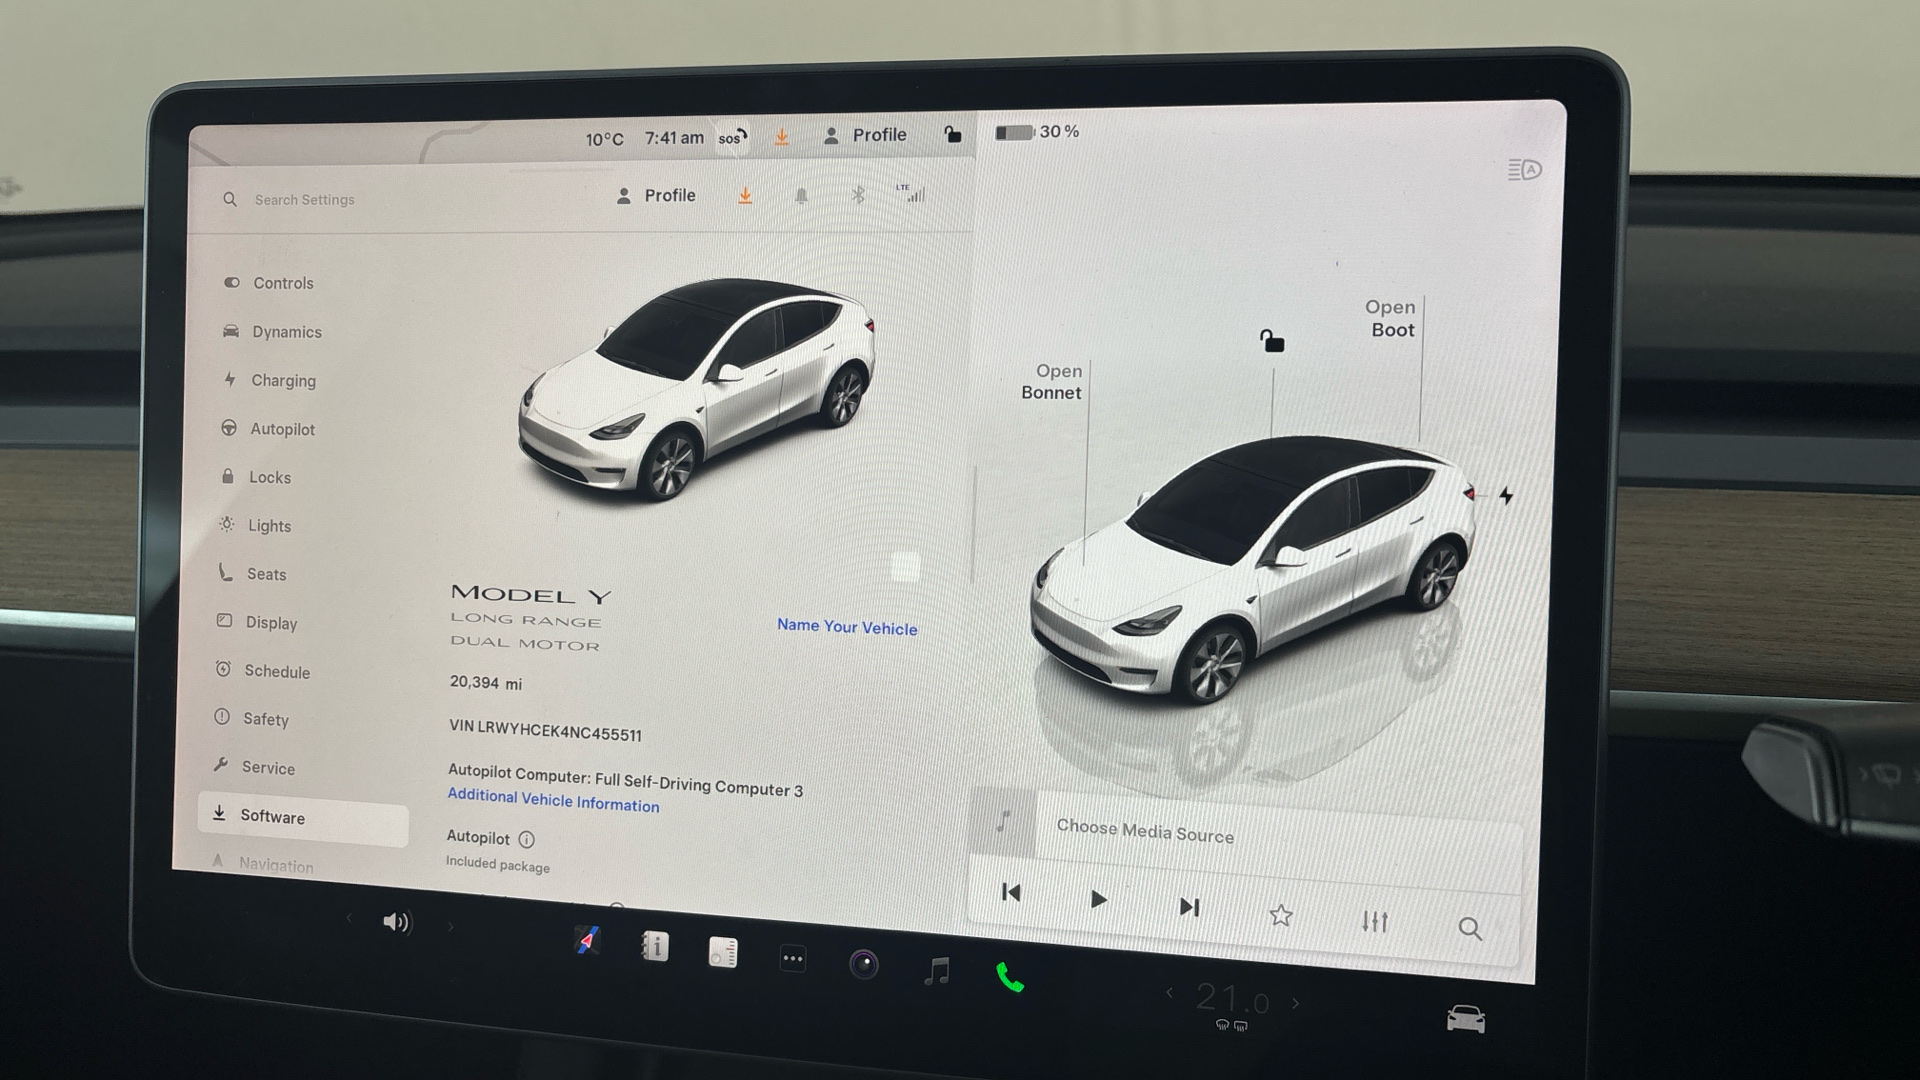Open Additional Vehicle Information link
The image size is (1920, 1080).
click(553, 800)
